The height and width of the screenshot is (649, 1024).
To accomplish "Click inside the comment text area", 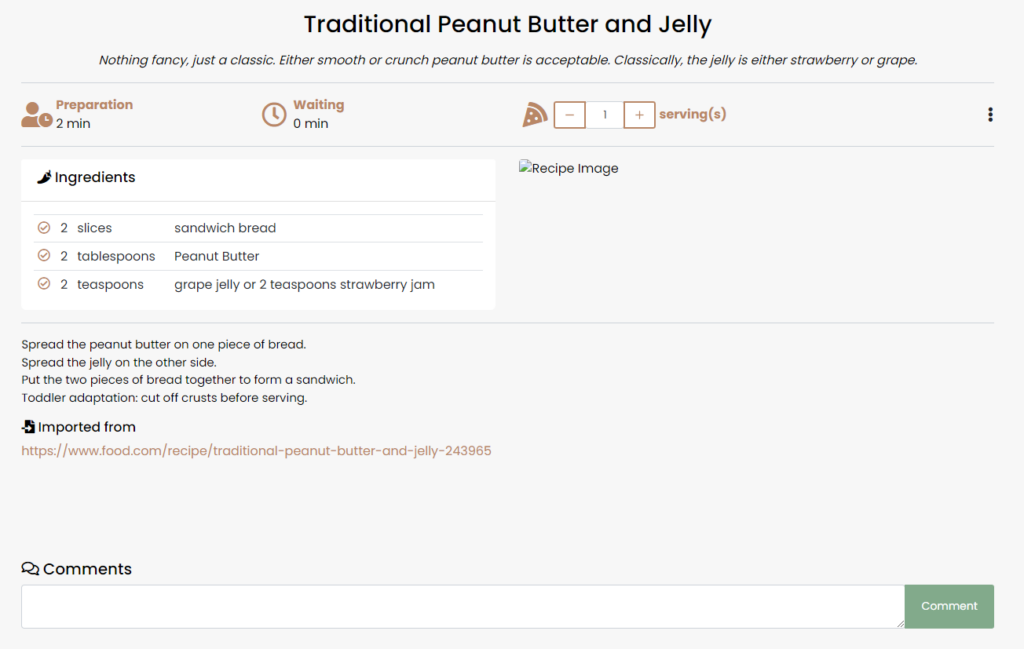I will 462,606.
